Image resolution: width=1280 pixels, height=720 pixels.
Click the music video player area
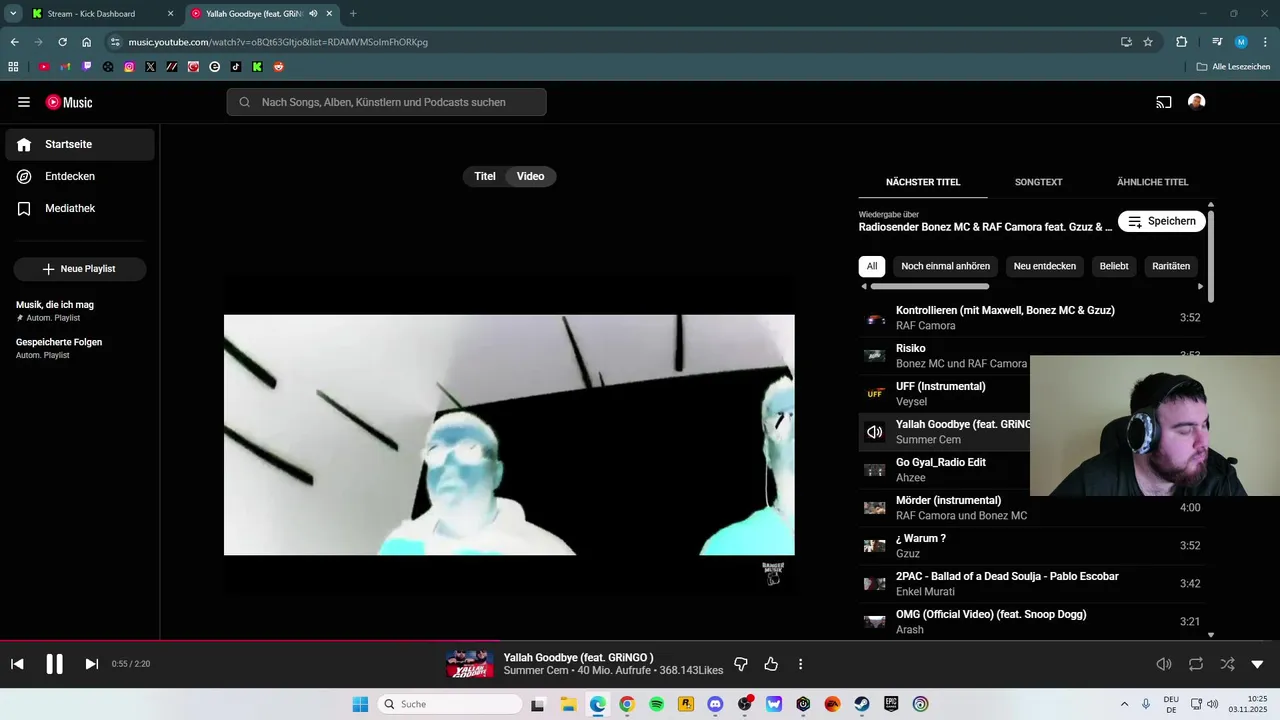509,435
